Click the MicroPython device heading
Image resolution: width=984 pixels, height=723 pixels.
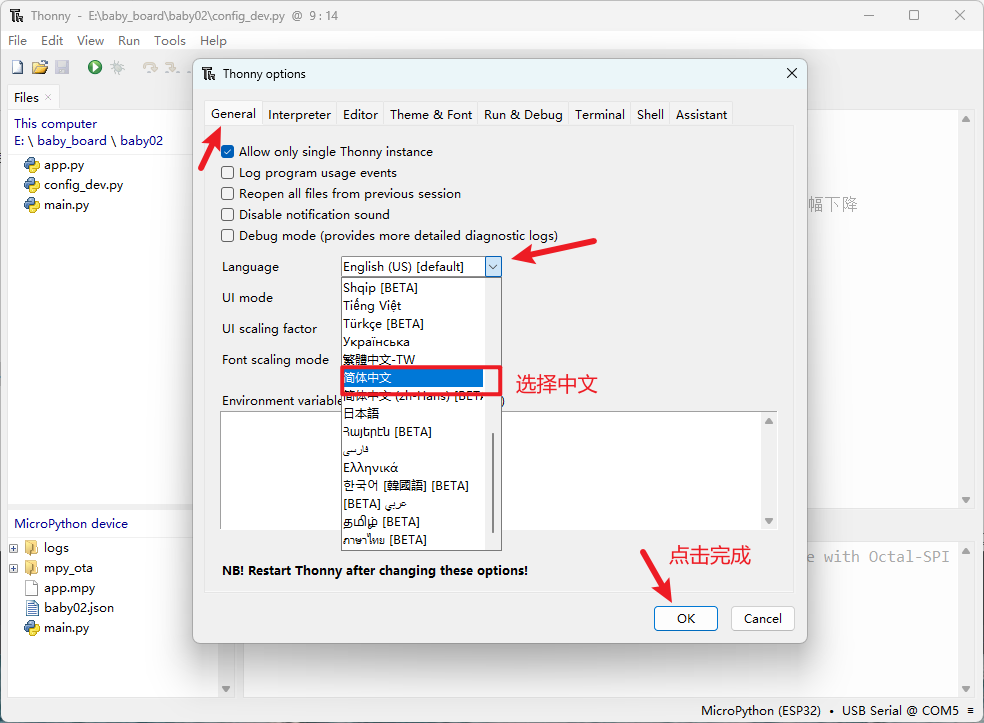pyautogui.click(x=71, y=524)
